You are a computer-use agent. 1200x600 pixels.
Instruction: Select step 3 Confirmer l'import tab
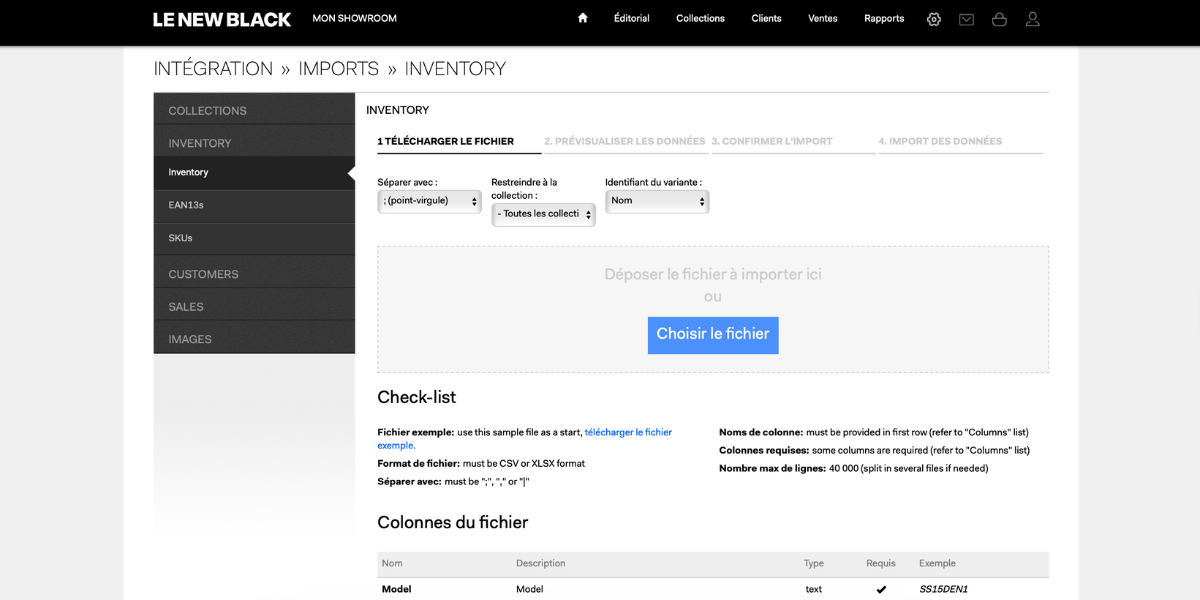(793, 142)
